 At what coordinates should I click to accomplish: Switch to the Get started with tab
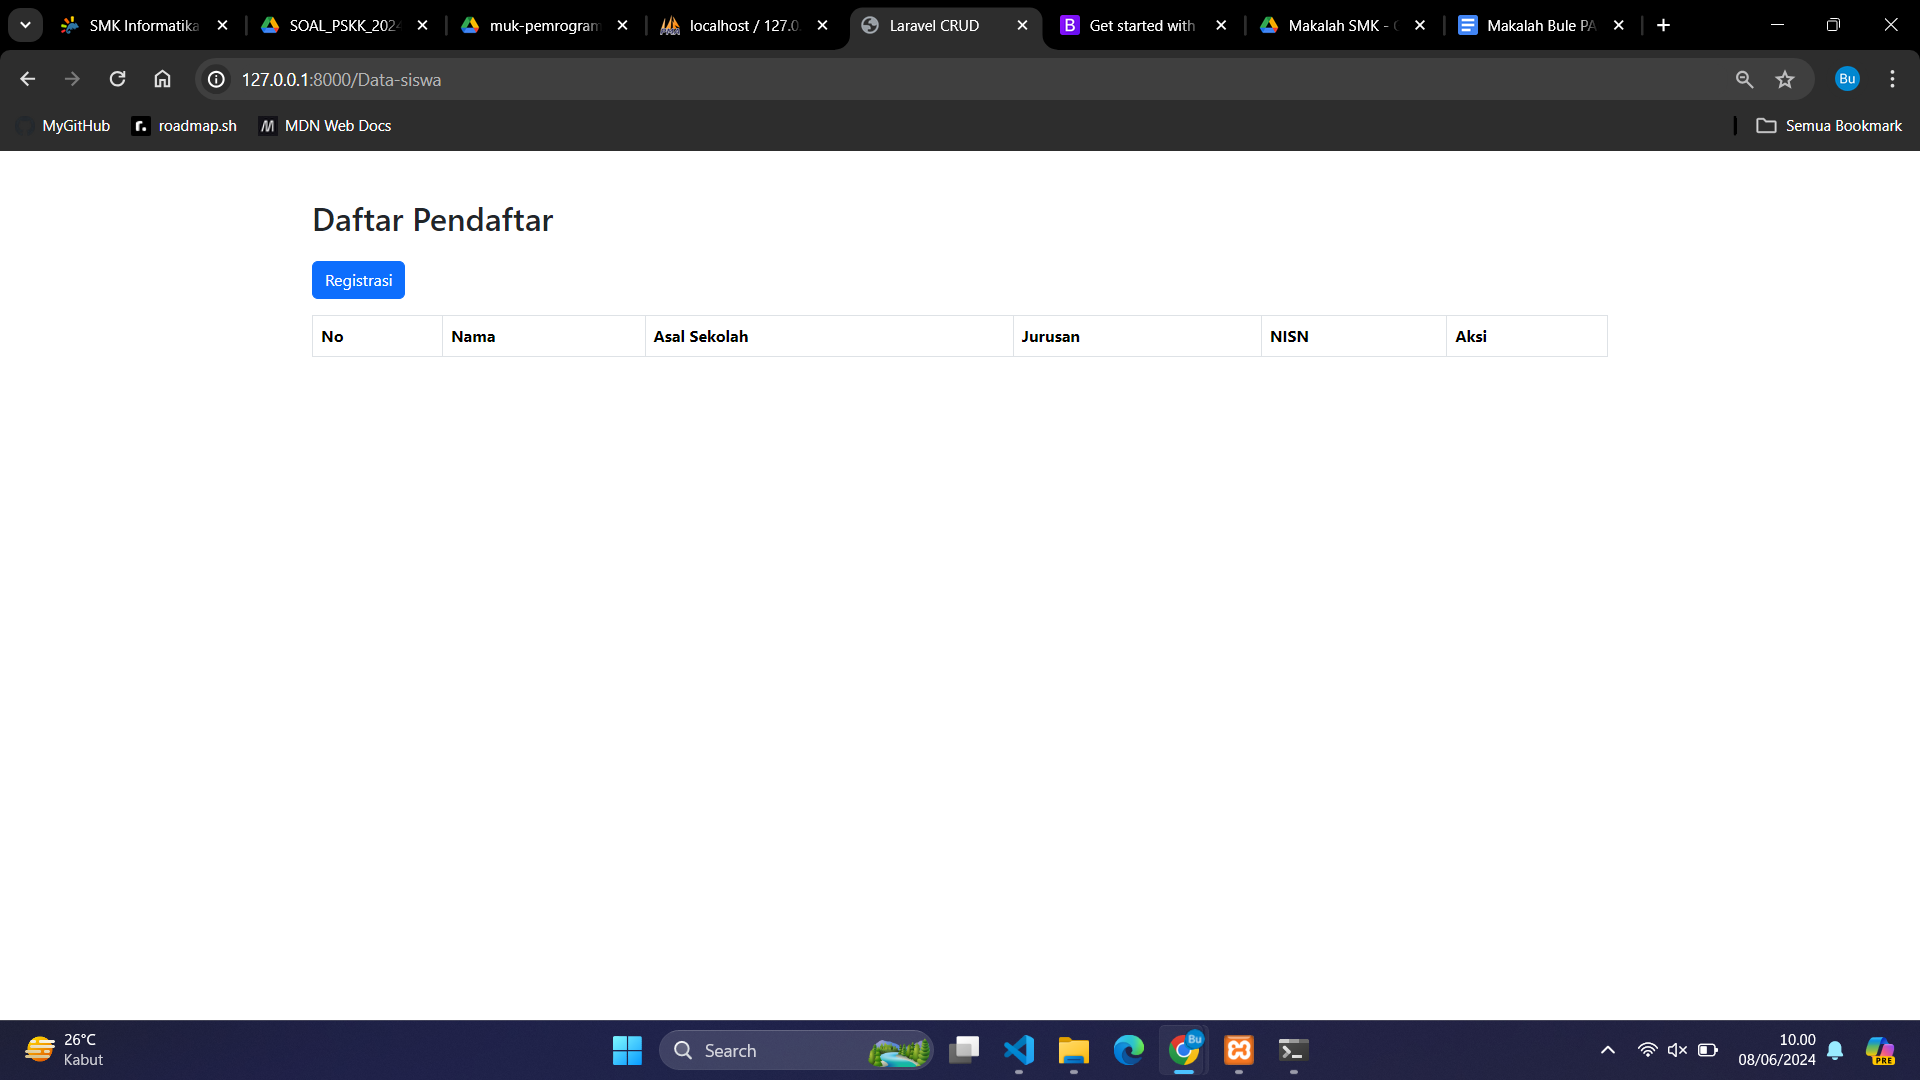pyautogui.click(x=1141, y=25)
